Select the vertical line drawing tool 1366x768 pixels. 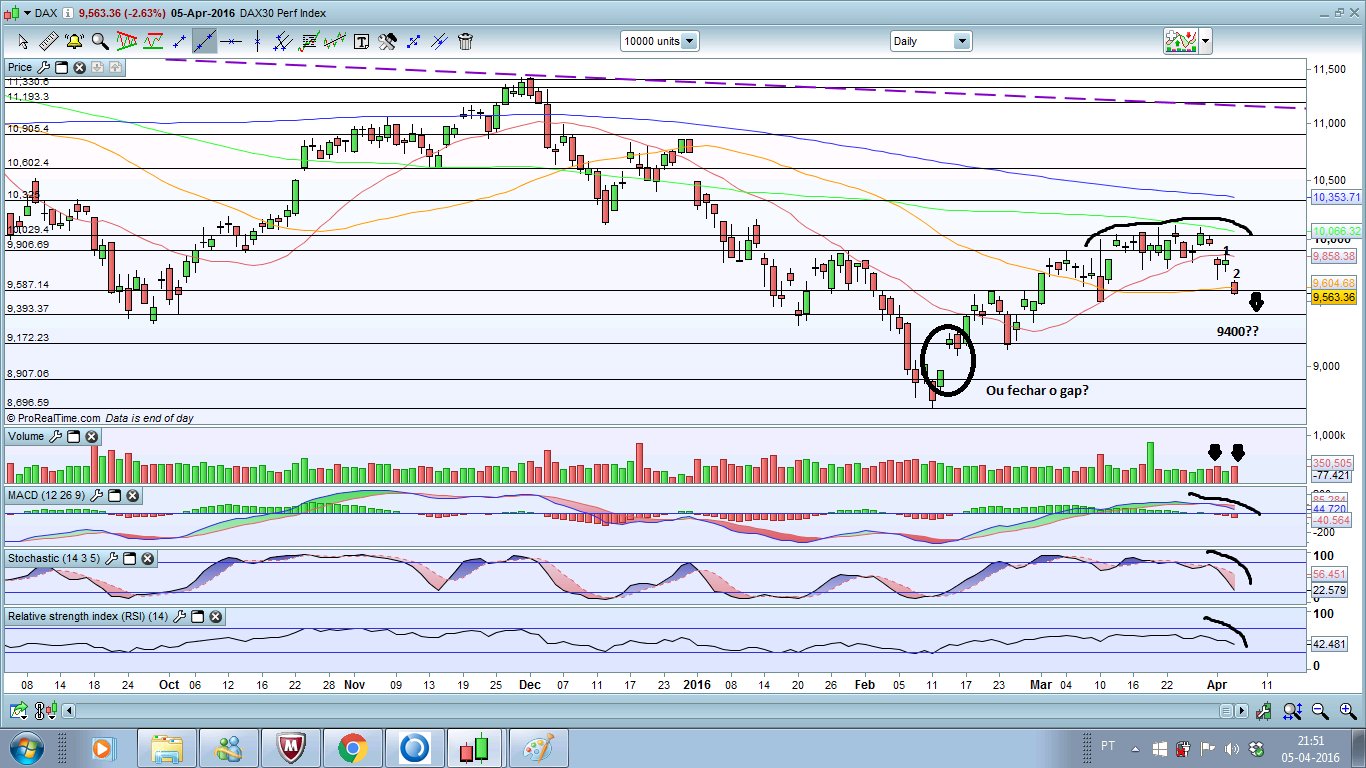pyautogui.click(x=258, y=41)
